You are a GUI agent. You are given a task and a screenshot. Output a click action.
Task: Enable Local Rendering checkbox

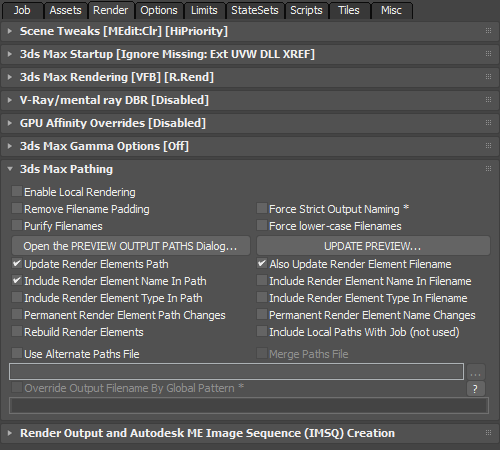click(x=17, y=192)
